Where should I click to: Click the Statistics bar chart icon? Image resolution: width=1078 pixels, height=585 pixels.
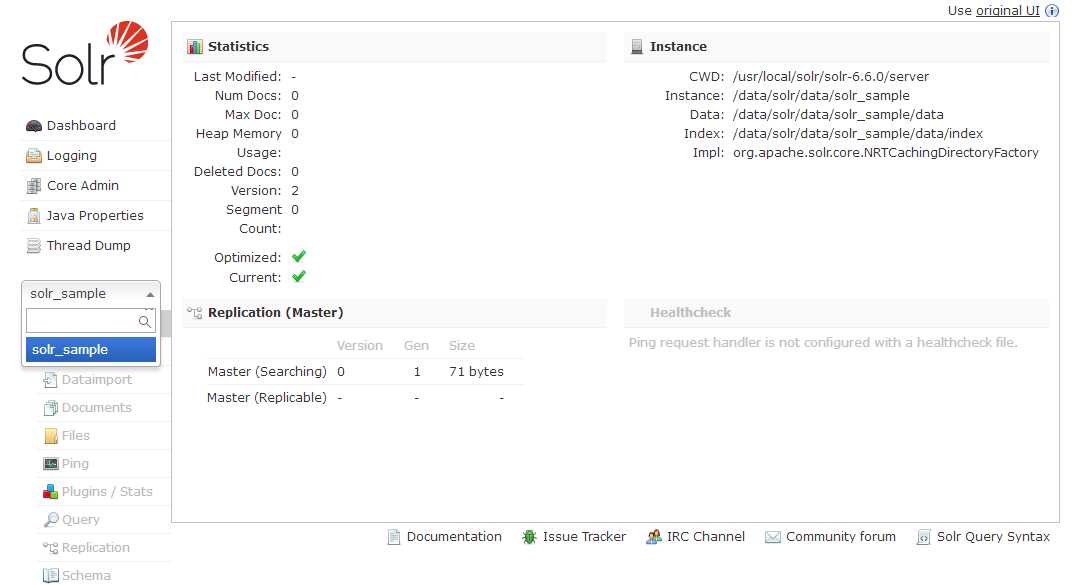click(x=195, y=47)
